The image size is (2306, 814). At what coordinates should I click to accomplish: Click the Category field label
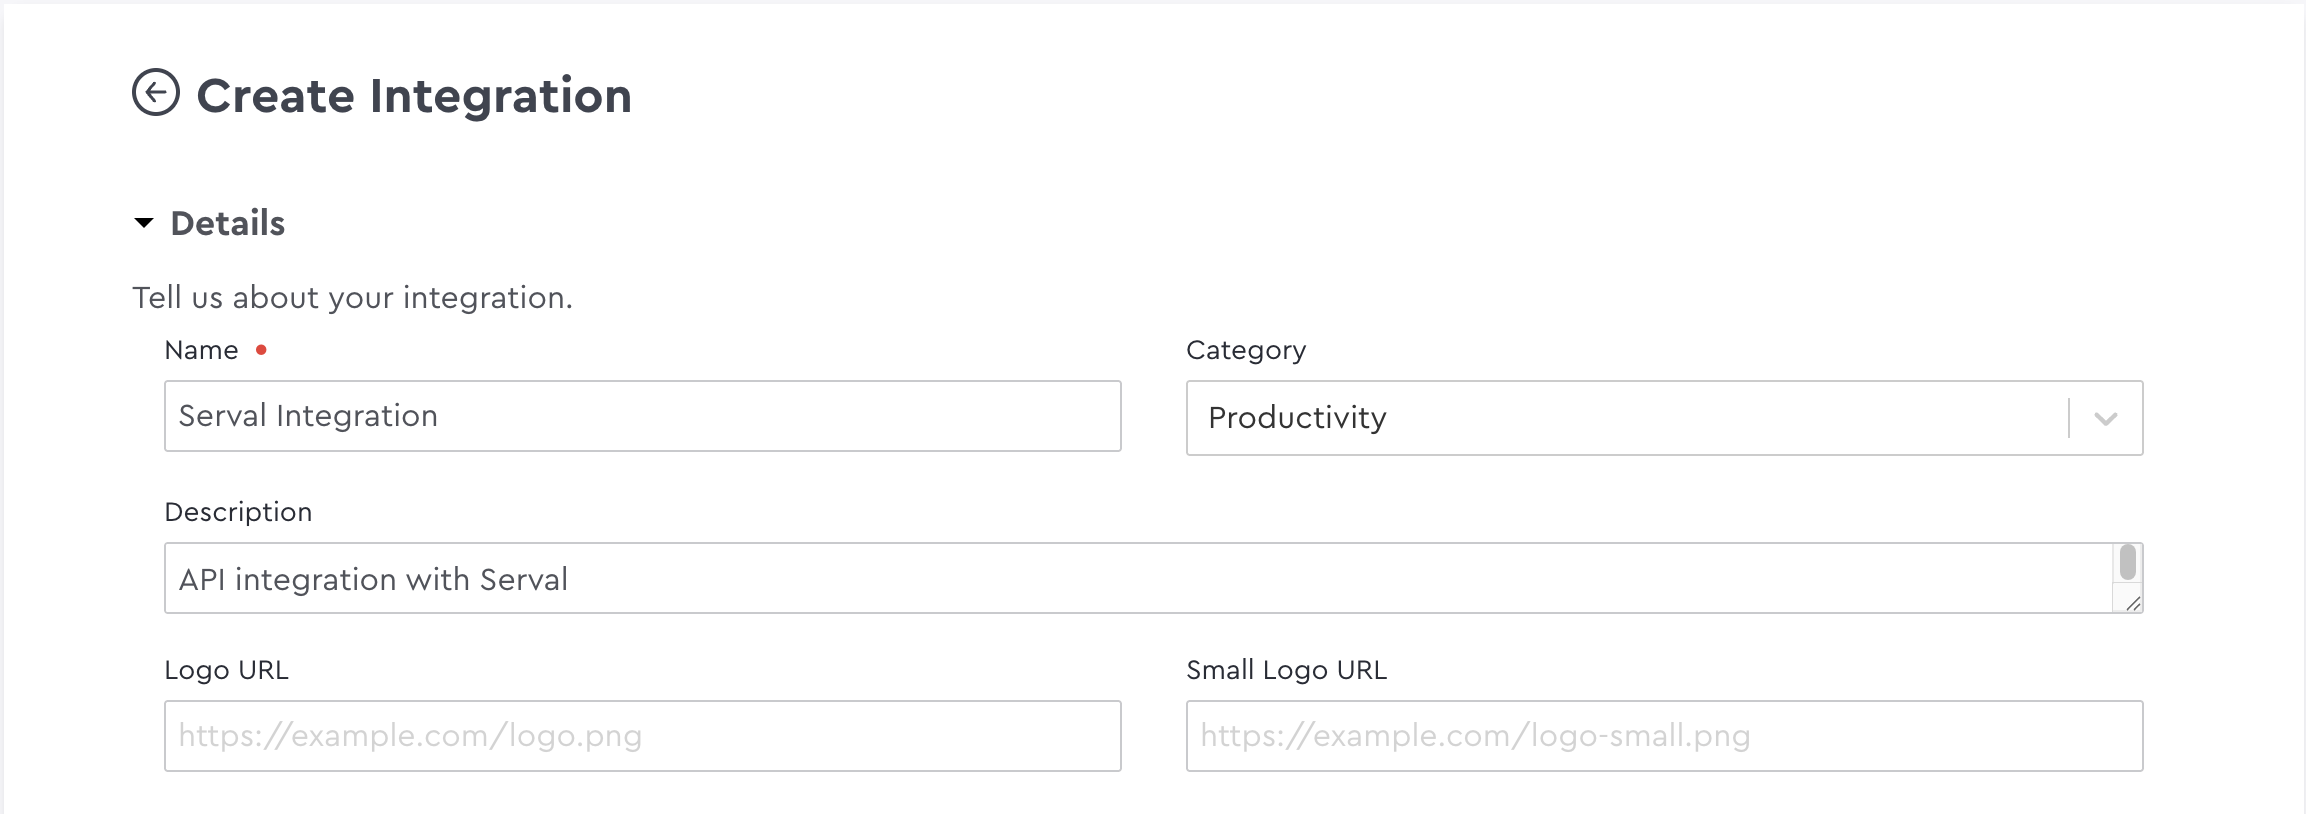(x=1246, y=349)
